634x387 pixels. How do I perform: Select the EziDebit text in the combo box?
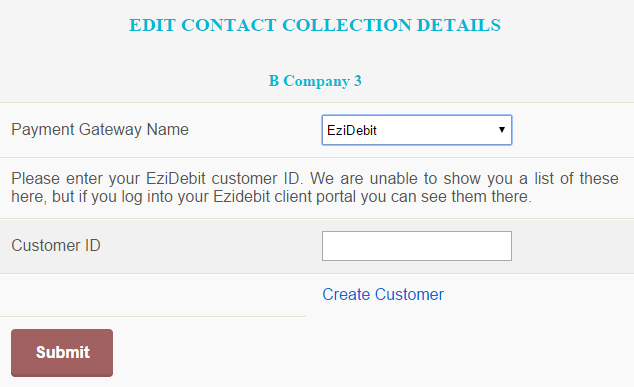(x=352, y=130)
